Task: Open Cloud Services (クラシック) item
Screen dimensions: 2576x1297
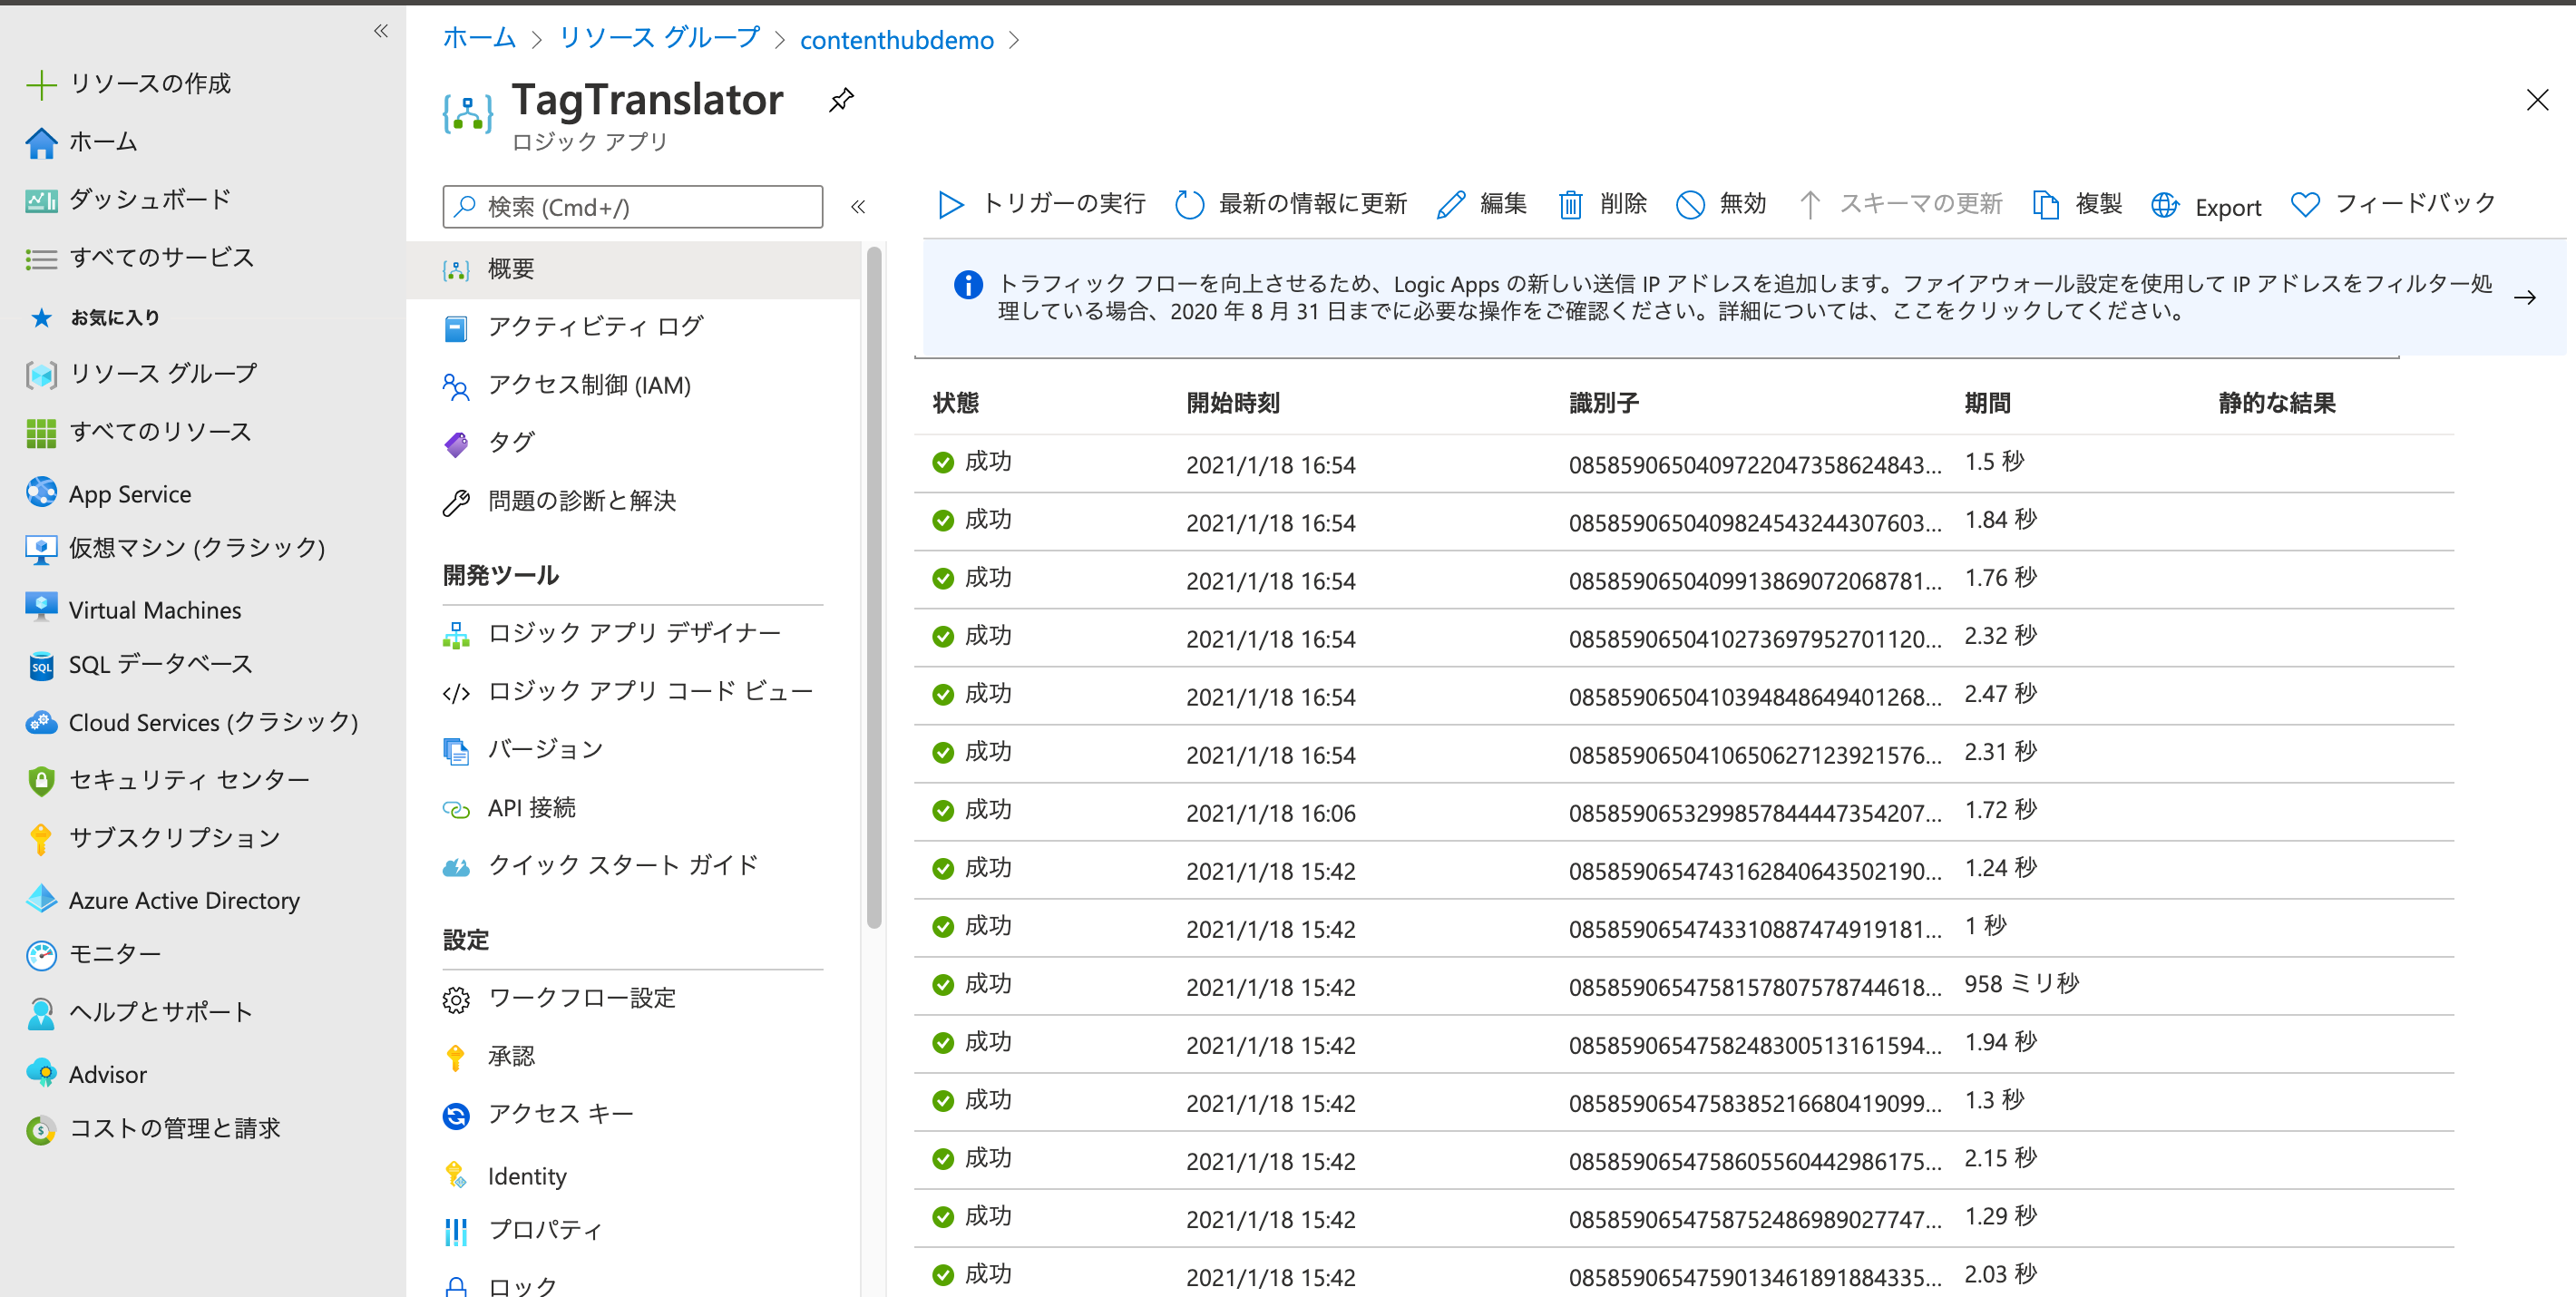Action: 192,722
